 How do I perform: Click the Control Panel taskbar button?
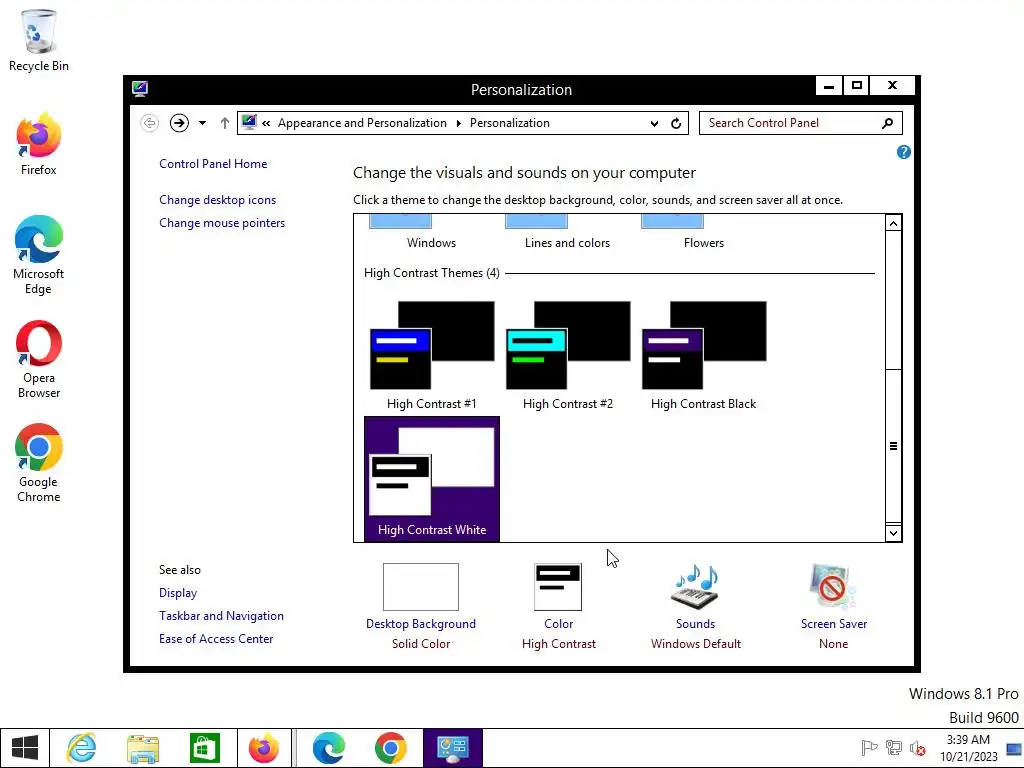coord(453,748)
